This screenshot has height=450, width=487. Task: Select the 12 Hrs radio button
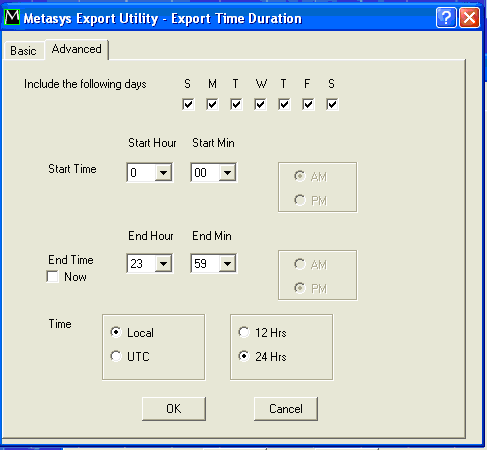click(244, 332)
